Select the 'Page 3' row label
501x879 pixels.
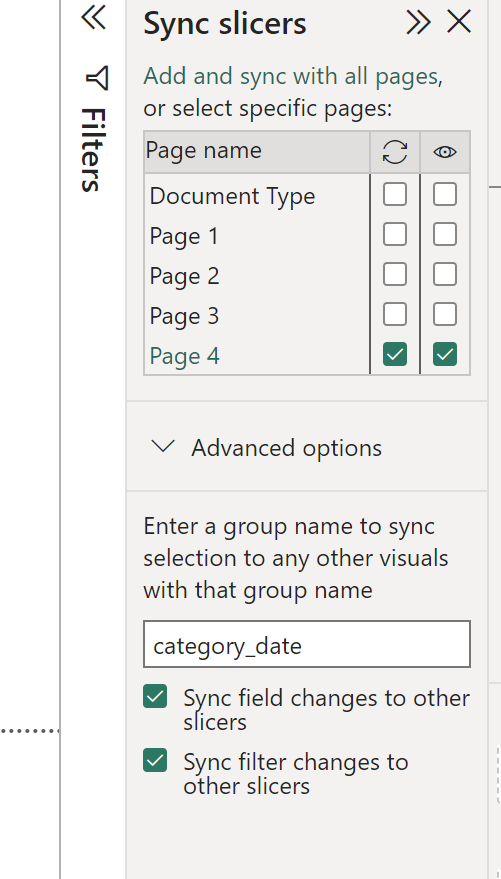point(184,316)
